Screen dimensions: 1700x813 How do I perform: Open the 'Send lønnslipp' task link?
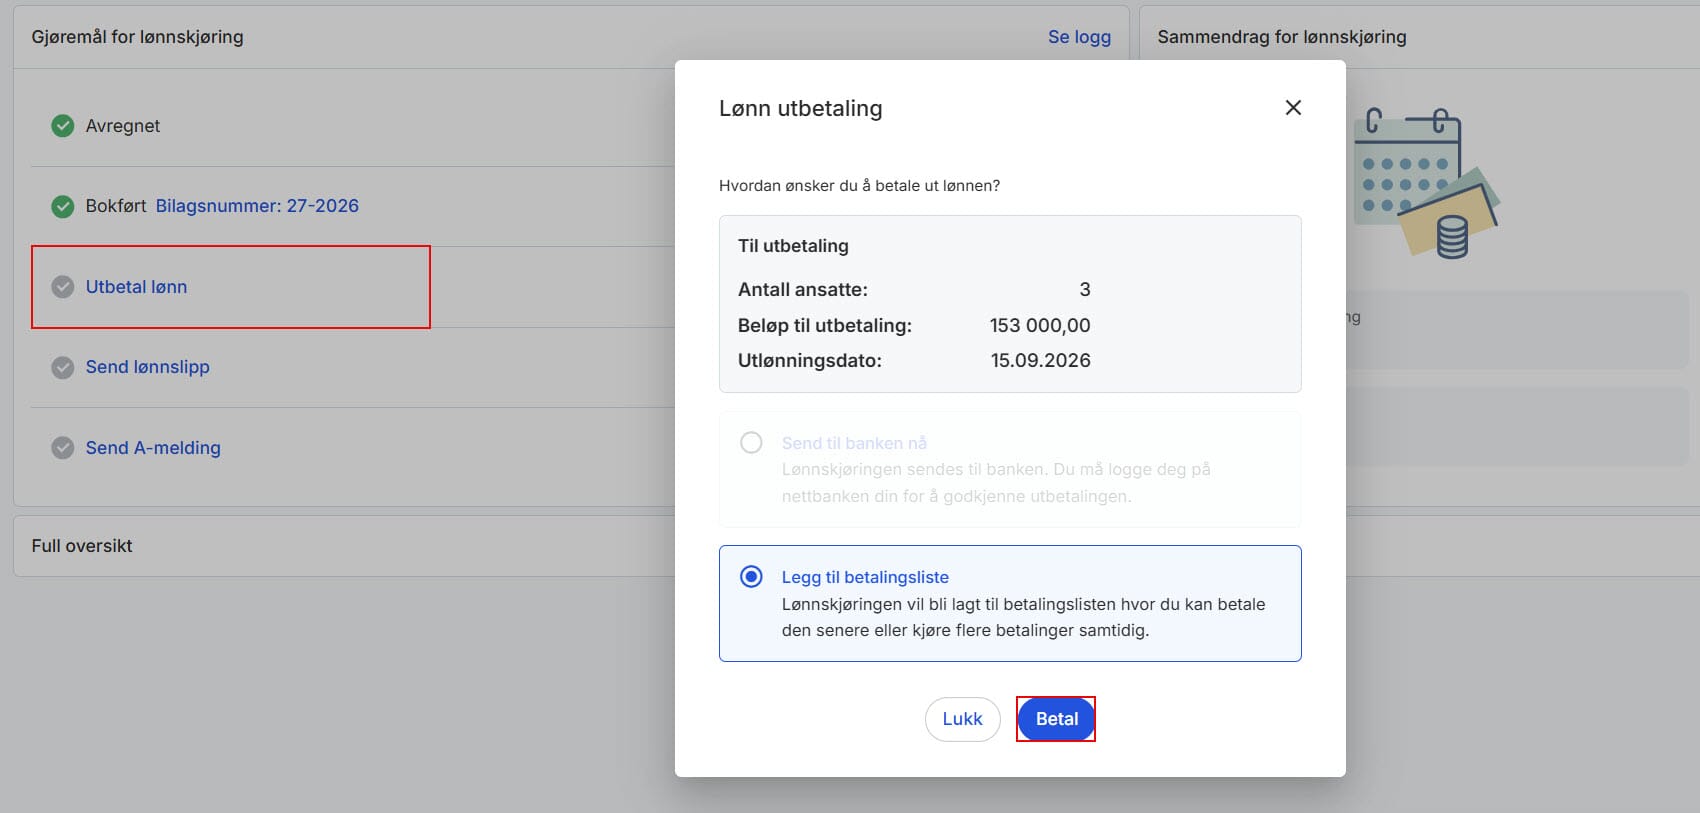tap(147, 367)
